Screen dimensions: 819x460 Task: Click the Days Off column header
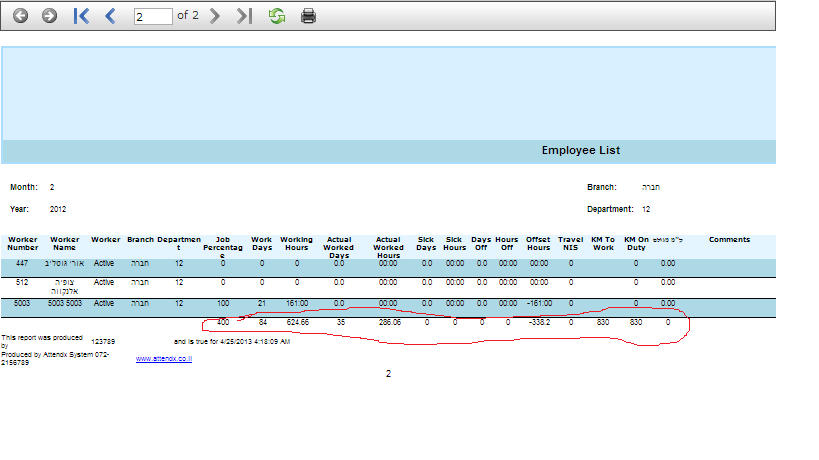click(x=481, y=244)
